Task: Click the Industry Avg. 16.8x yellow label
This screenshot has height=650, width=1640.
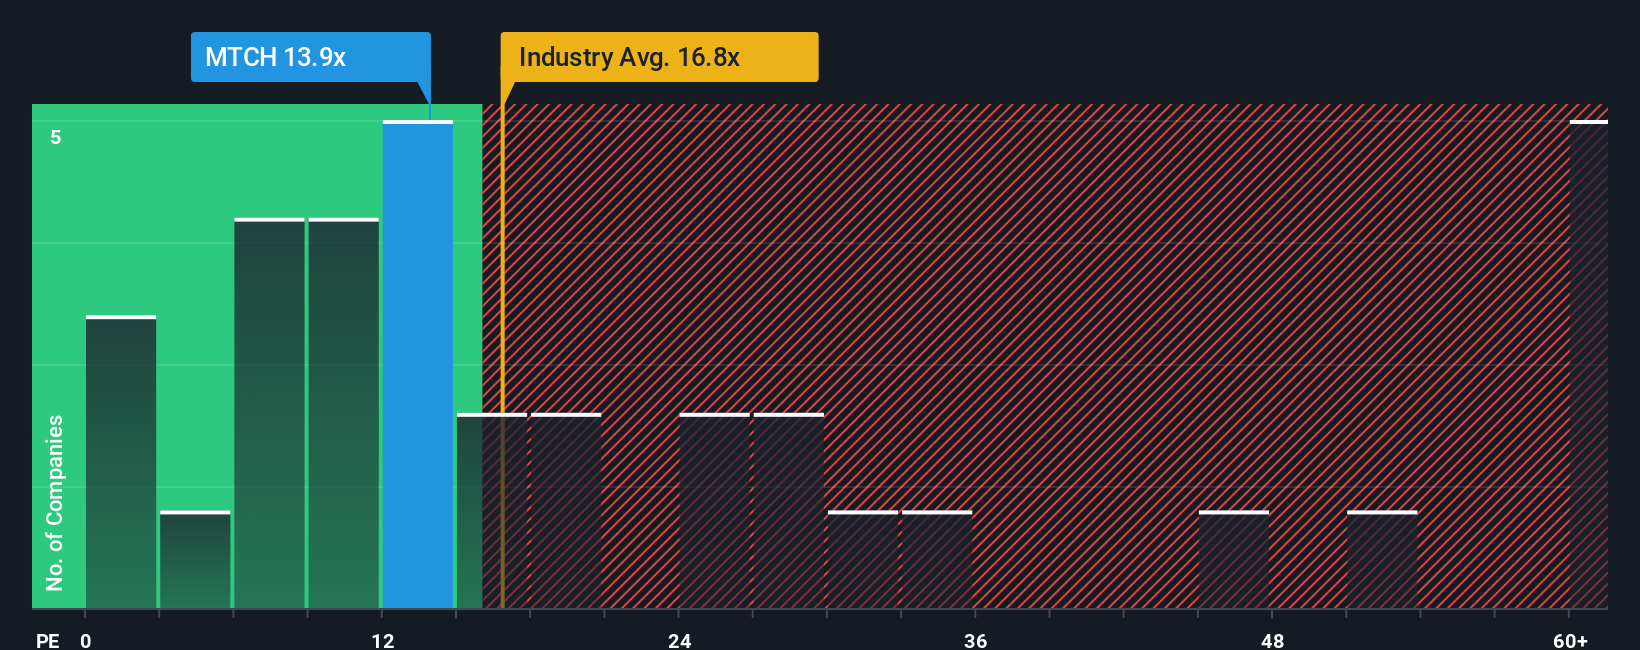Action: click(x=659, y=57)
